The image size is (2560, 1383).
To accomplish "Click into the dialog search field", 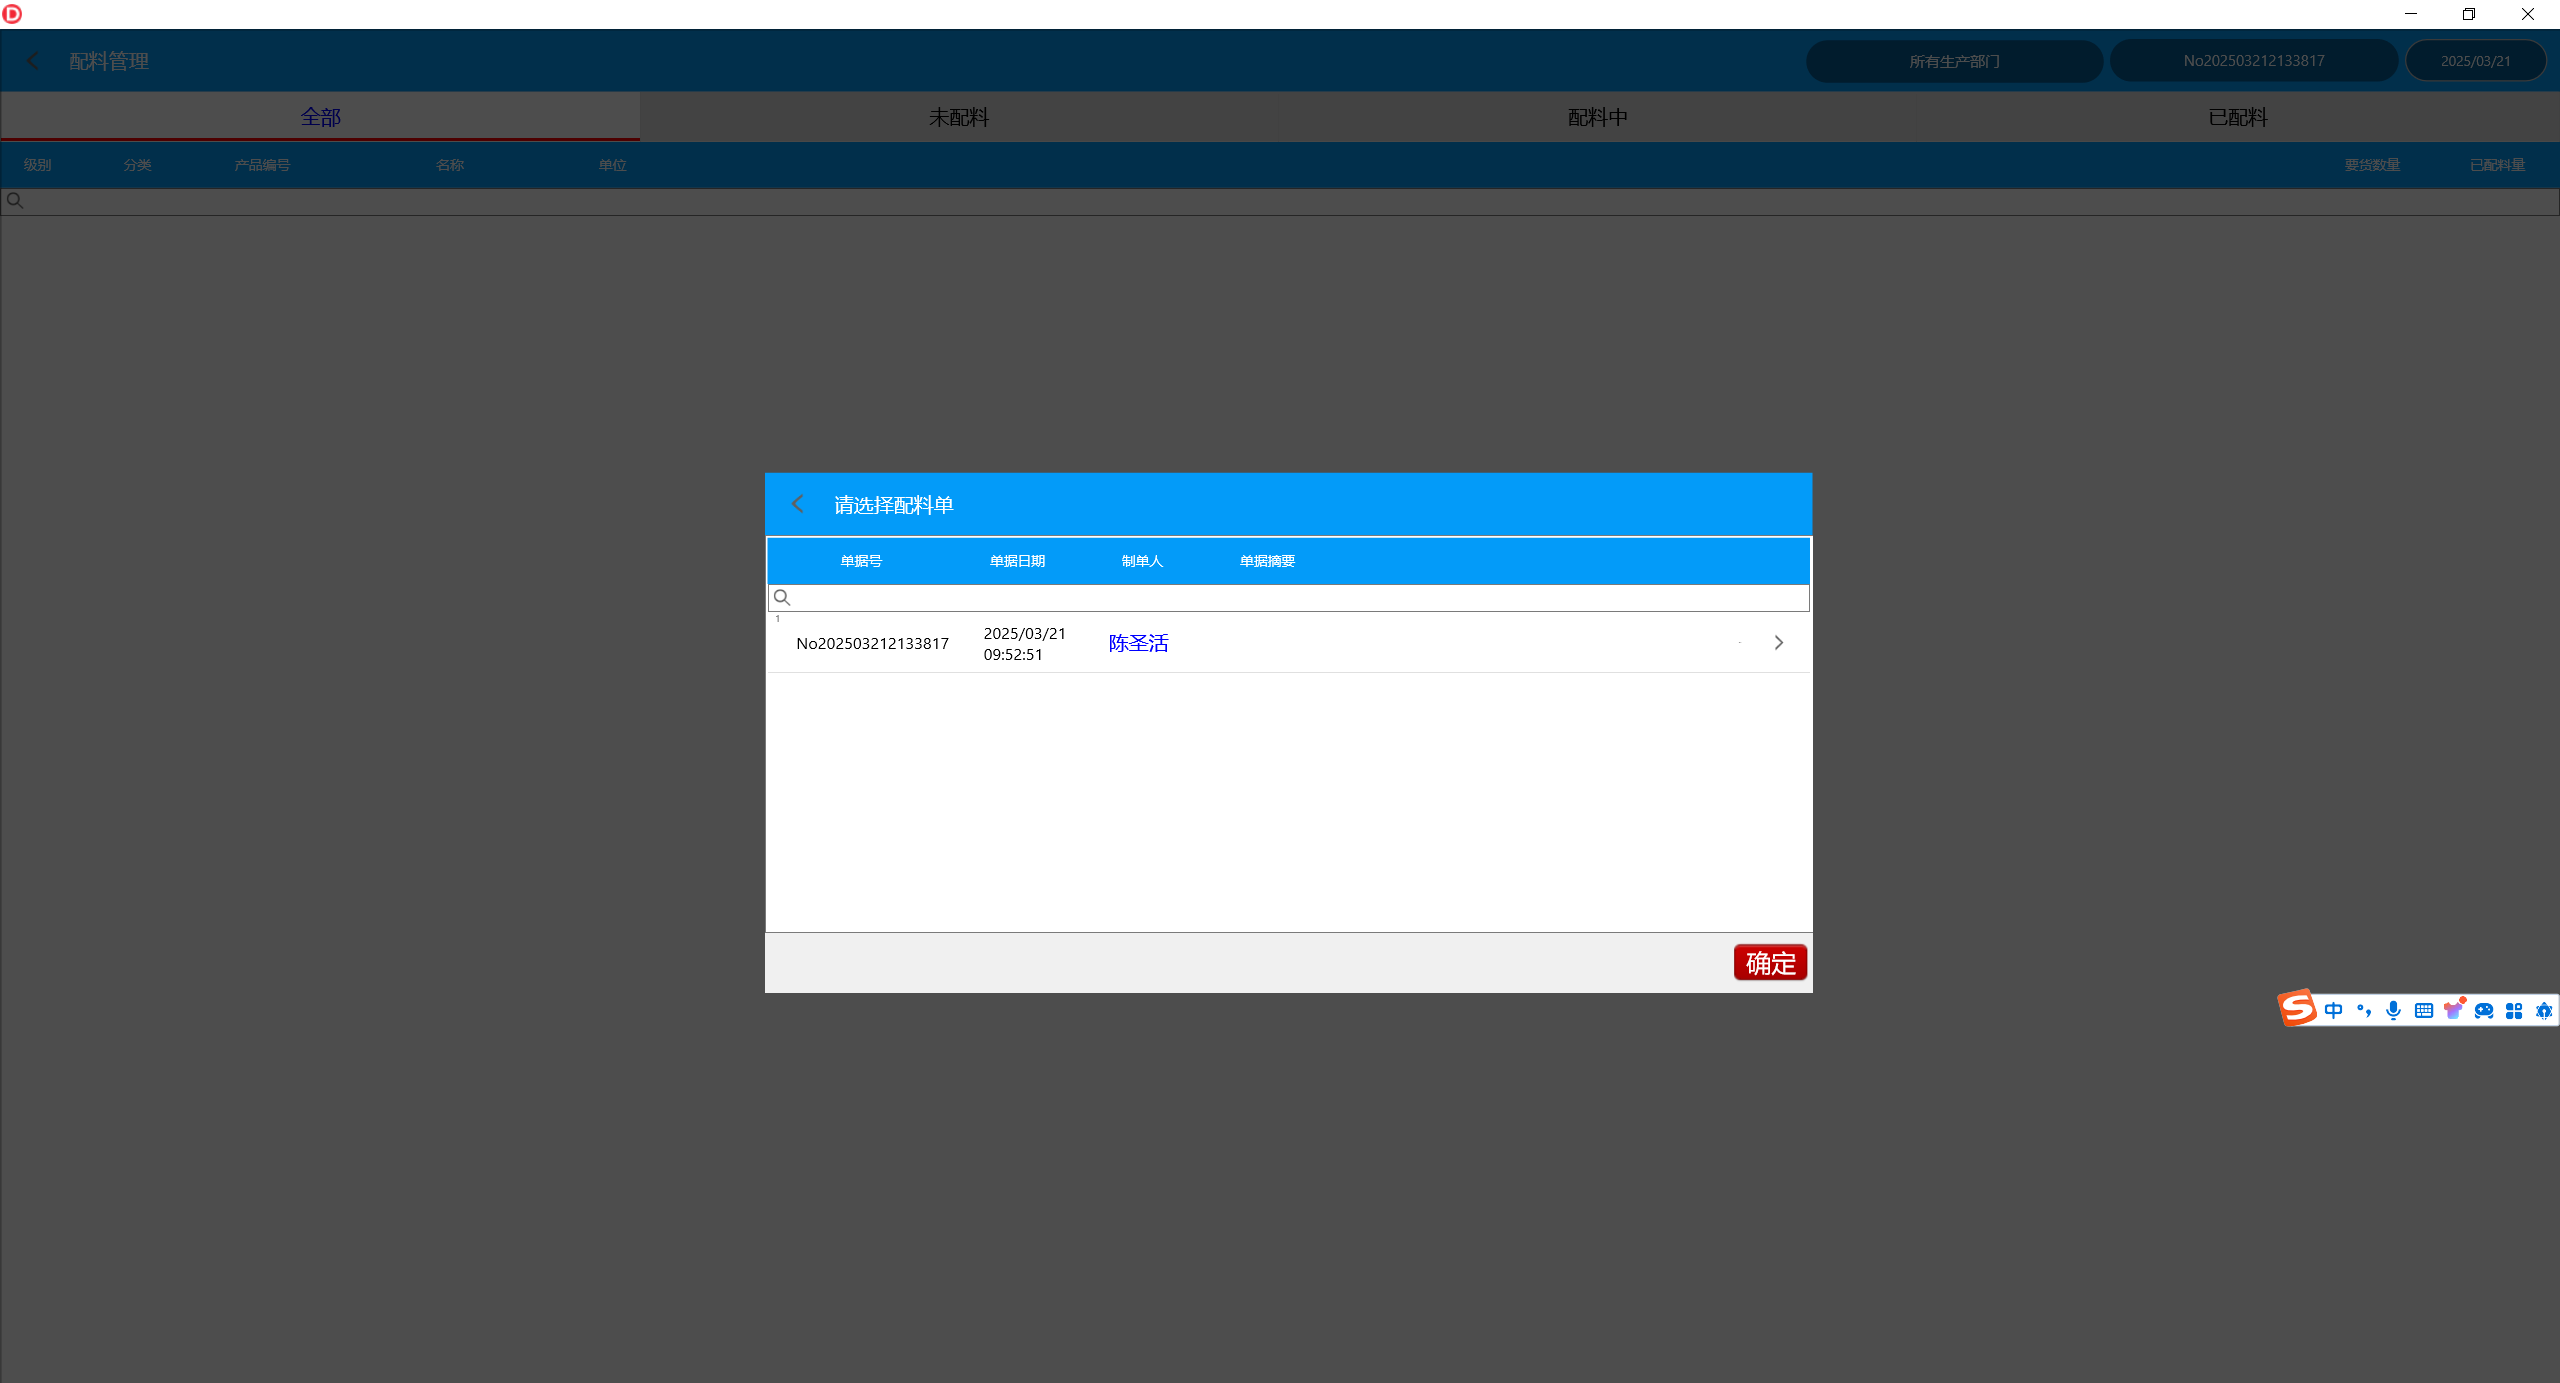I will point(1290,598).
